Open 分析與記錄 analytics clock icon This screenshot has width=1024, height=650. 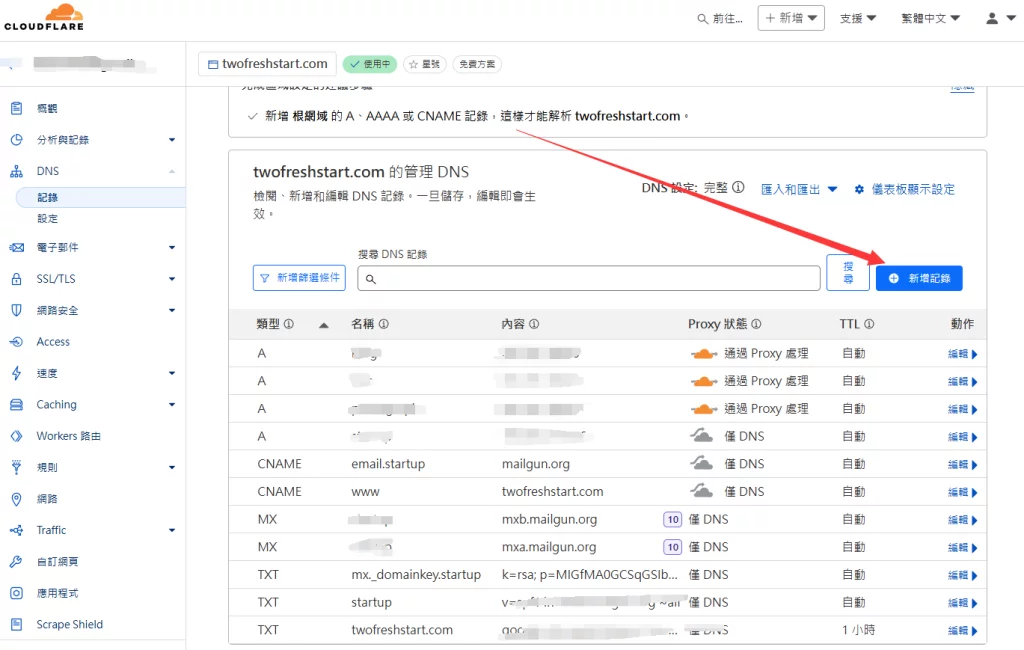[x=16, y=140]
